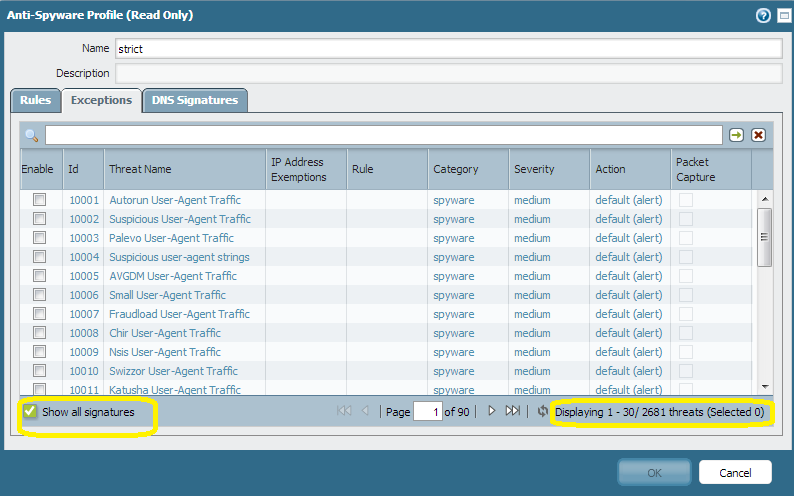Click the Packet Capture column header
The height and width of the screenshot is (496, 794).
pos(711,169)
